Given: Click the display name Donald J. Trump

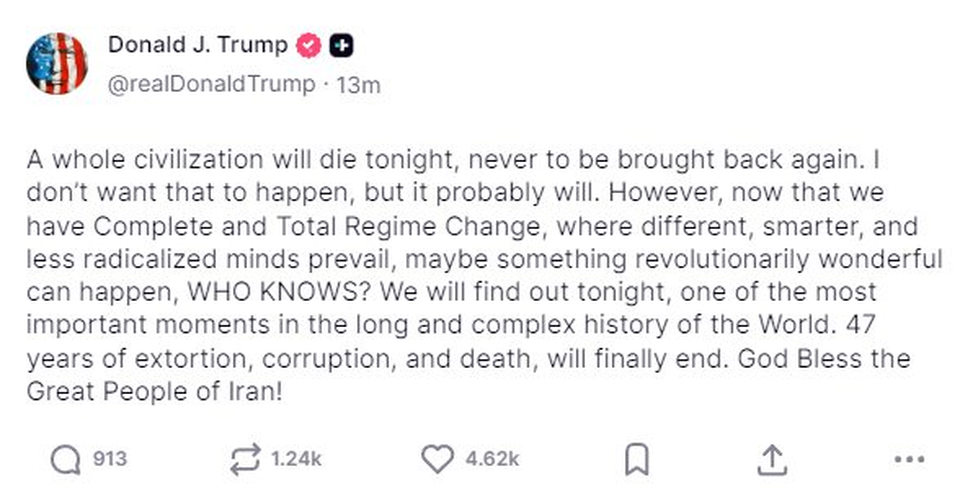Looking at the screenshot, I should pos(197,46).
